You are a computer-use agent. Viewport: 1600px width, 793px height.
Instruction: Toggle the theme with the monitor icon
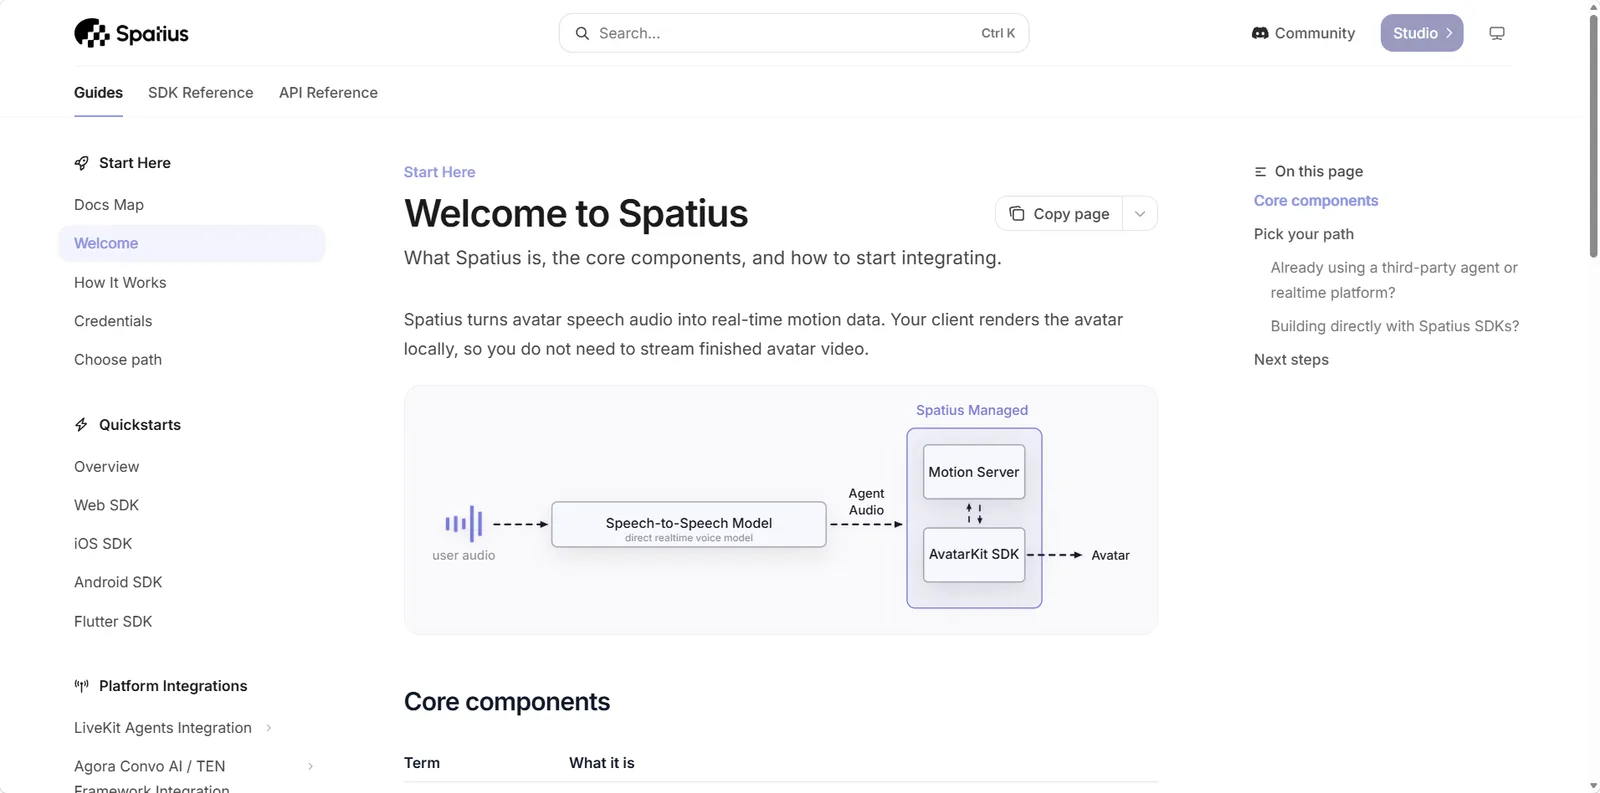click(1497, 33)
